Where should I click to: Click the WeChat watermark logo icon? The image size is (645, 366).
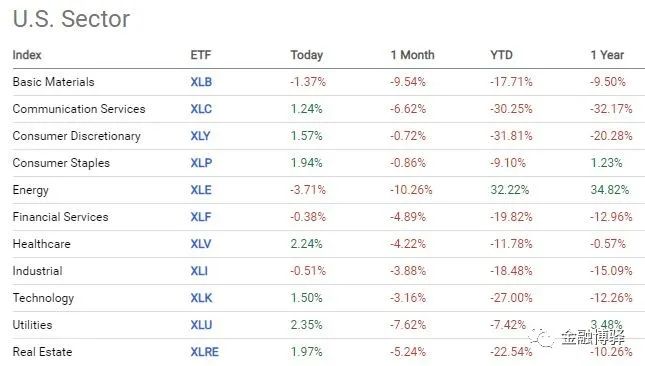(x=541, y=338)
